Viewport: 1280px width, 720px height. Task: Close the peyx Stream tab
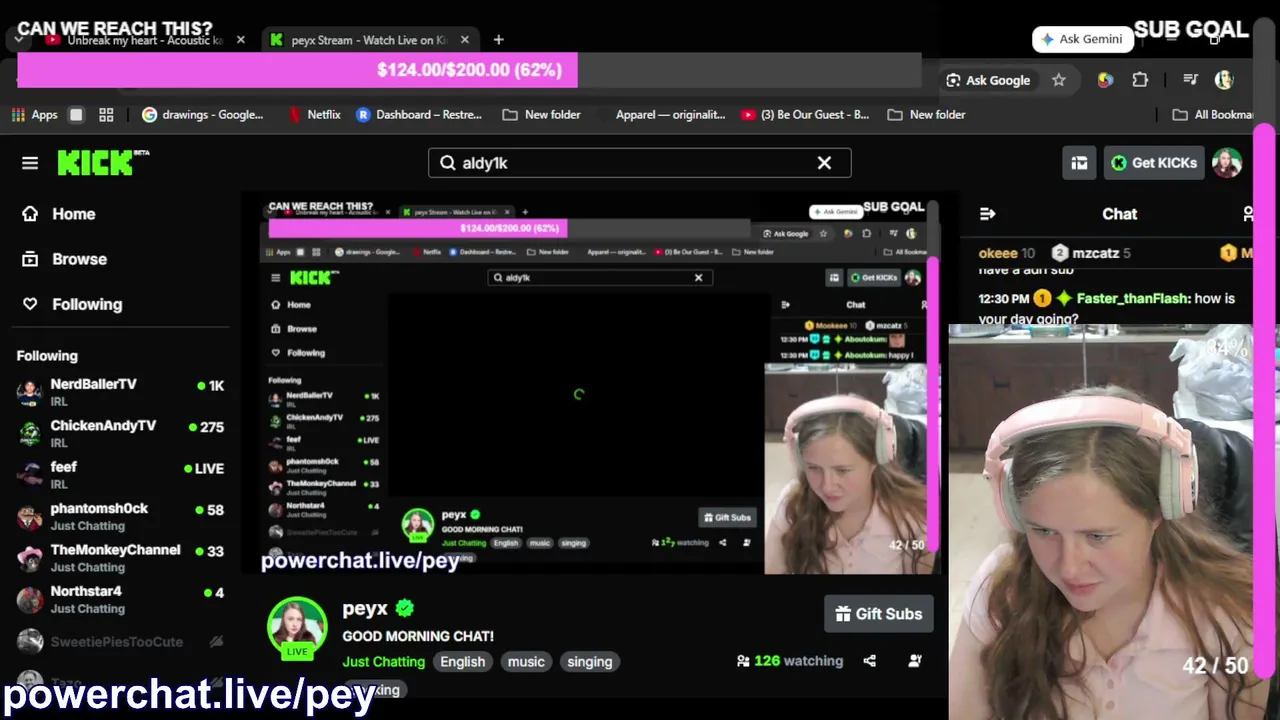click(x=465, y=40)
